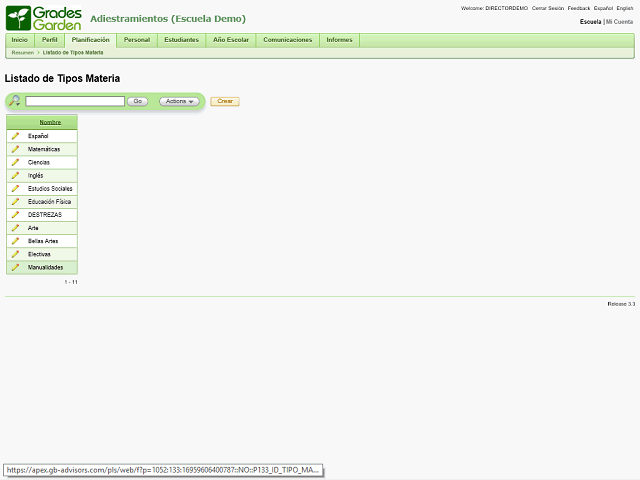The width and height of the screenshot is (640, 480).
Task: Focus the search text input field
Action: coord(75,101)
